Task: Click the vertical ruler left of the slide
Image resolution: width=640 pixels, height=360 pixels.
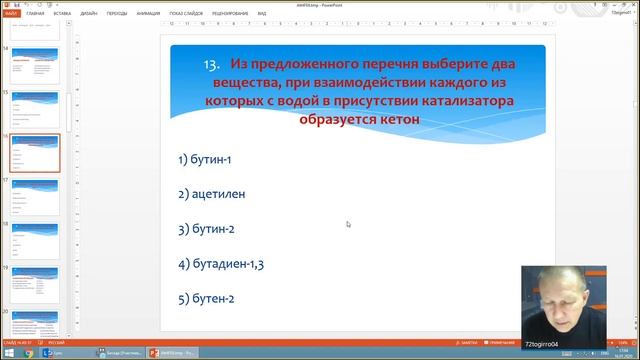Action: [x=77, y=182]
